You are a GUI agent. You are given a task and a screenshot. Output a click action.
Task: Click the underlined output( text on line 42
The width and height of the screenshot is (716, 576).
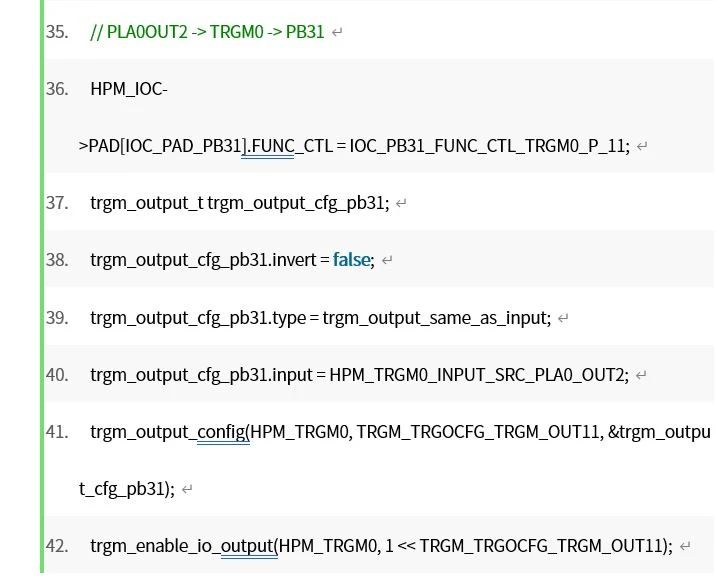tap(249, 546)
